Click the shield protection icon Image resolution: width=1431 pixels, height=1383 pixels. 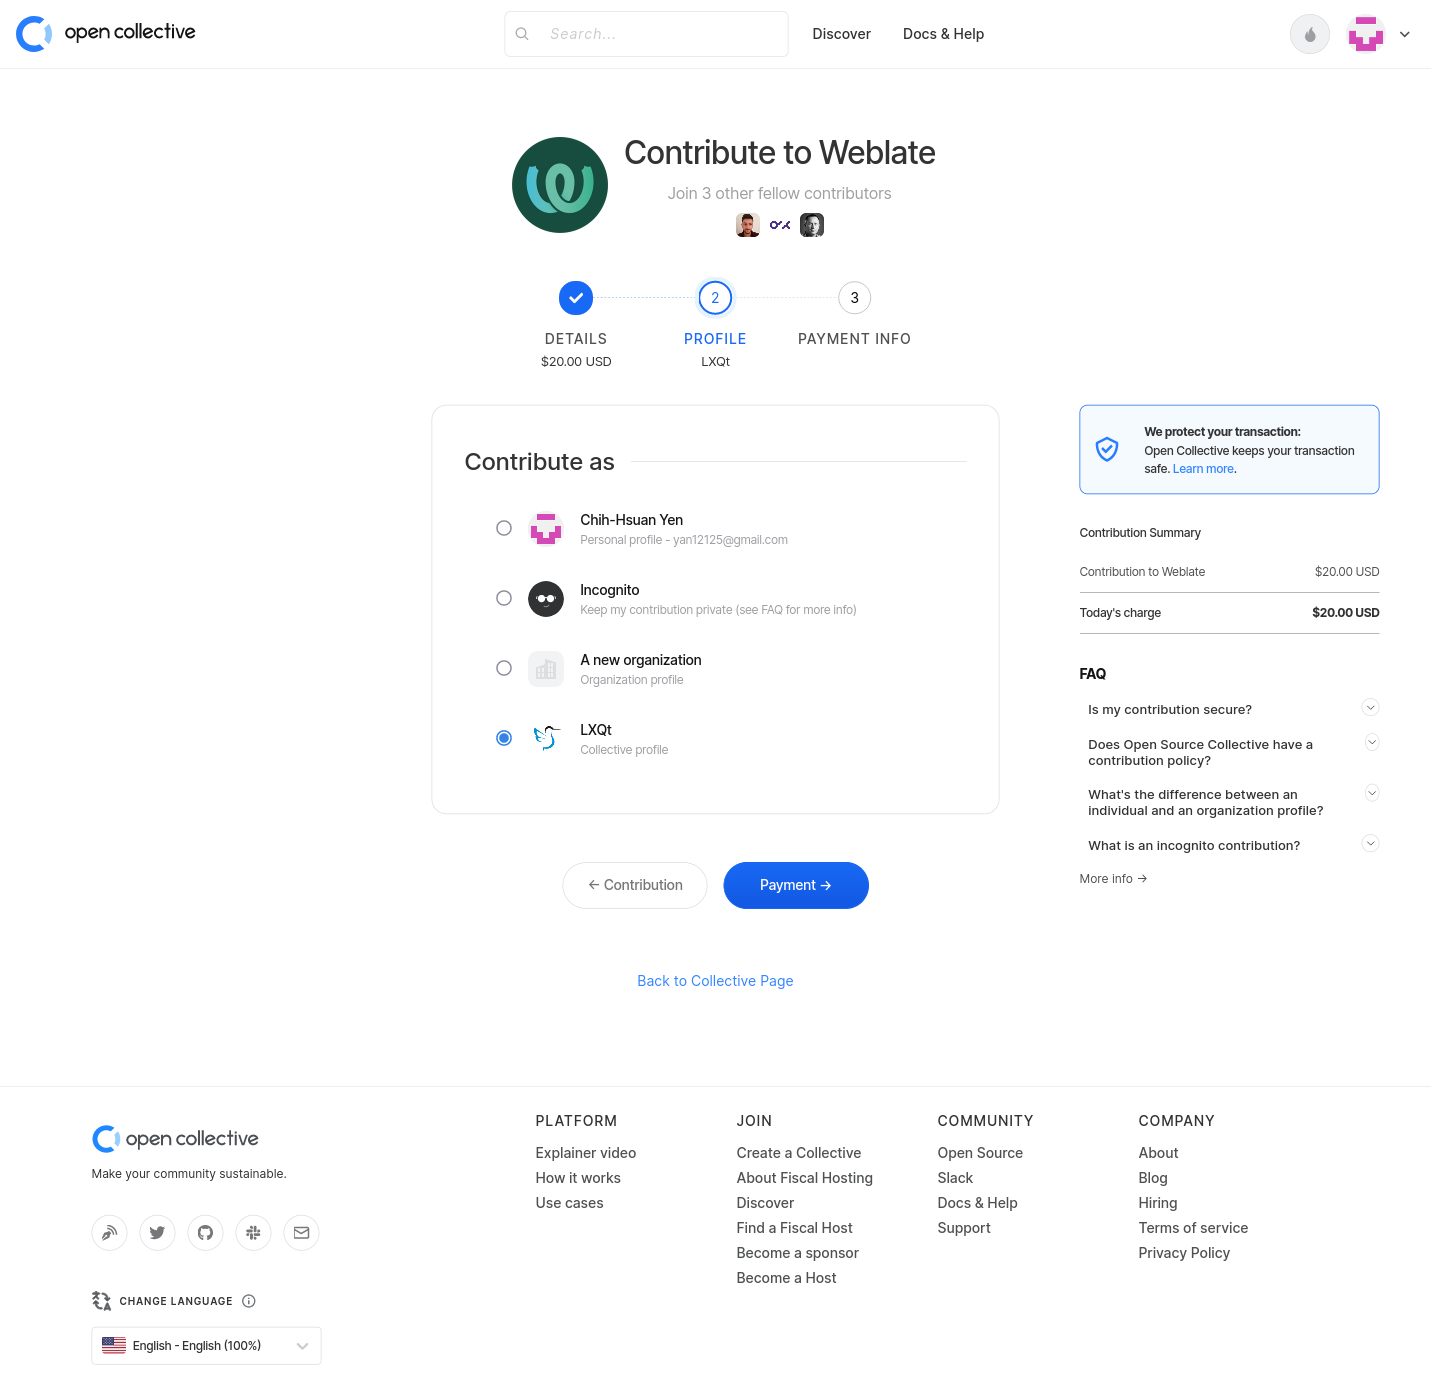click(1107, 449)
